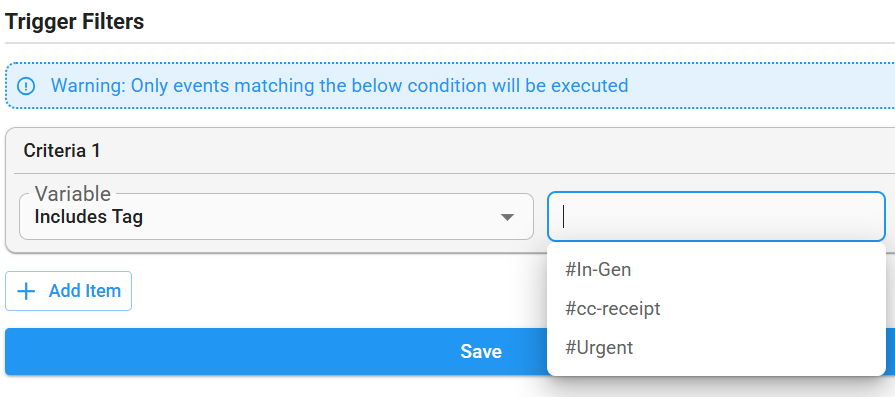This screenshot has height=397, width=895.
Task: Click the Trigger Filters section heading
Action: point(74,22)
